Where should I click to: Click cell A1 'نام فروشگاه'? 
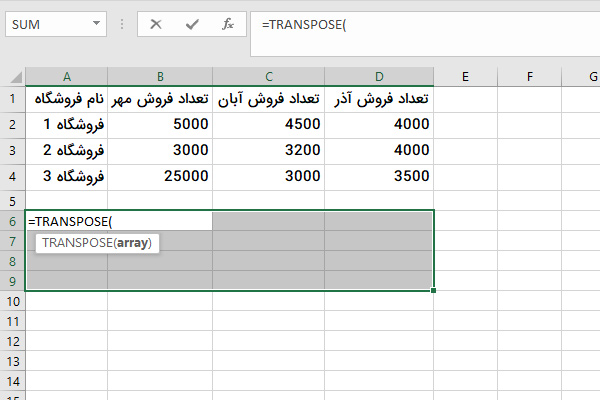tap(67, 100)
